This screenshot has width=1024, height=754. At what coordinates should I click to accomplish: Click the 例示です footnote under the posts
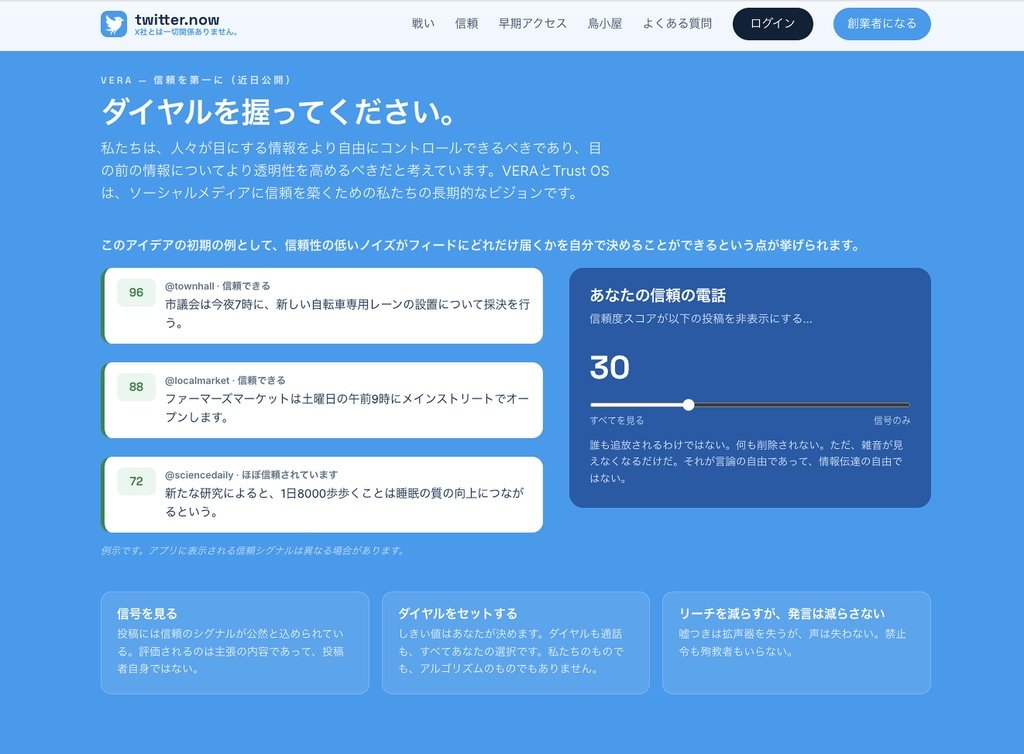(x=253, y=550)
